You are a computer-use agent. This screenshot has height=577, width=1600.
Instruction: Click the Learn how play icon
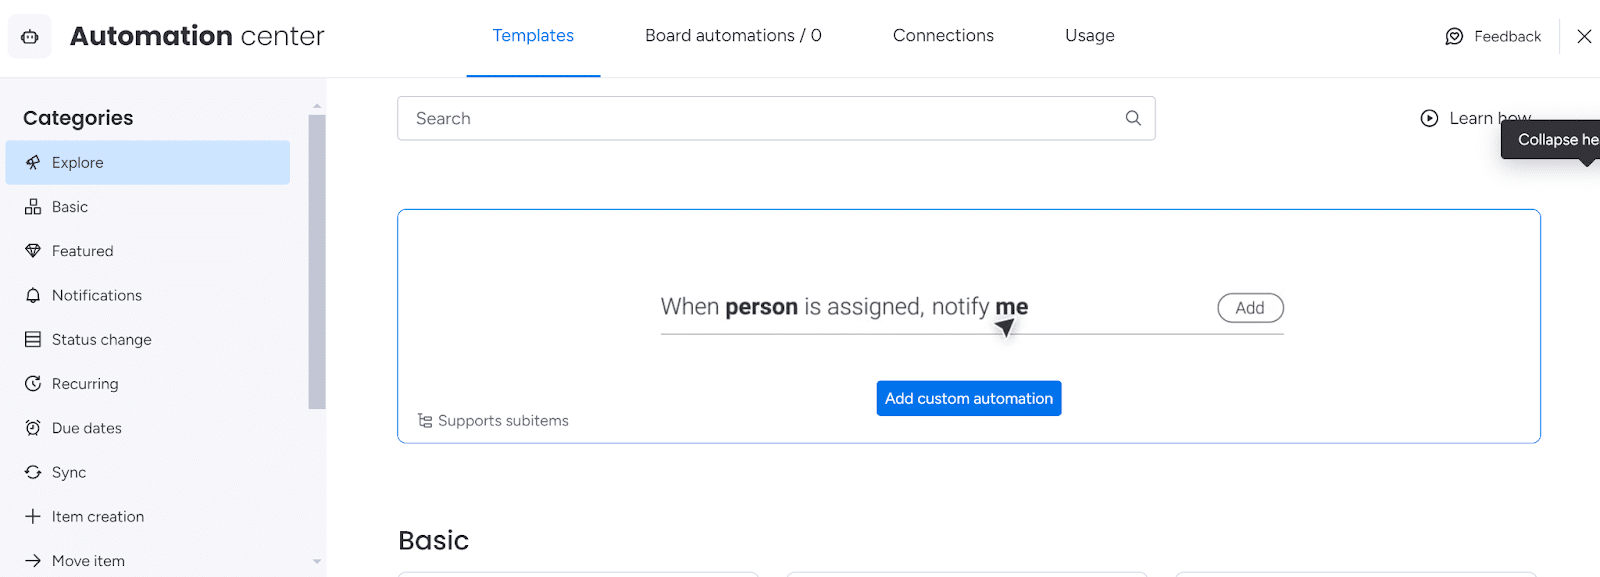pyautogui.click(x=1429, y=118)
